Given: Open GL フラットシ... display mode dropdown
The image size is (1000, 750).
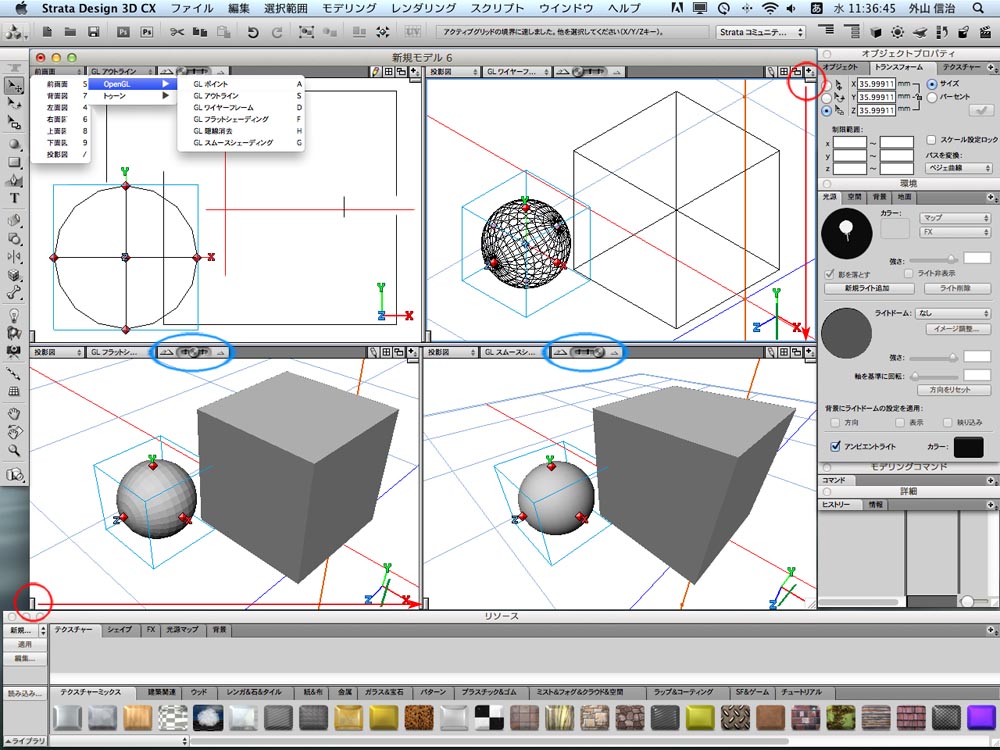Looking at the screenshot, I should (119, 352).
